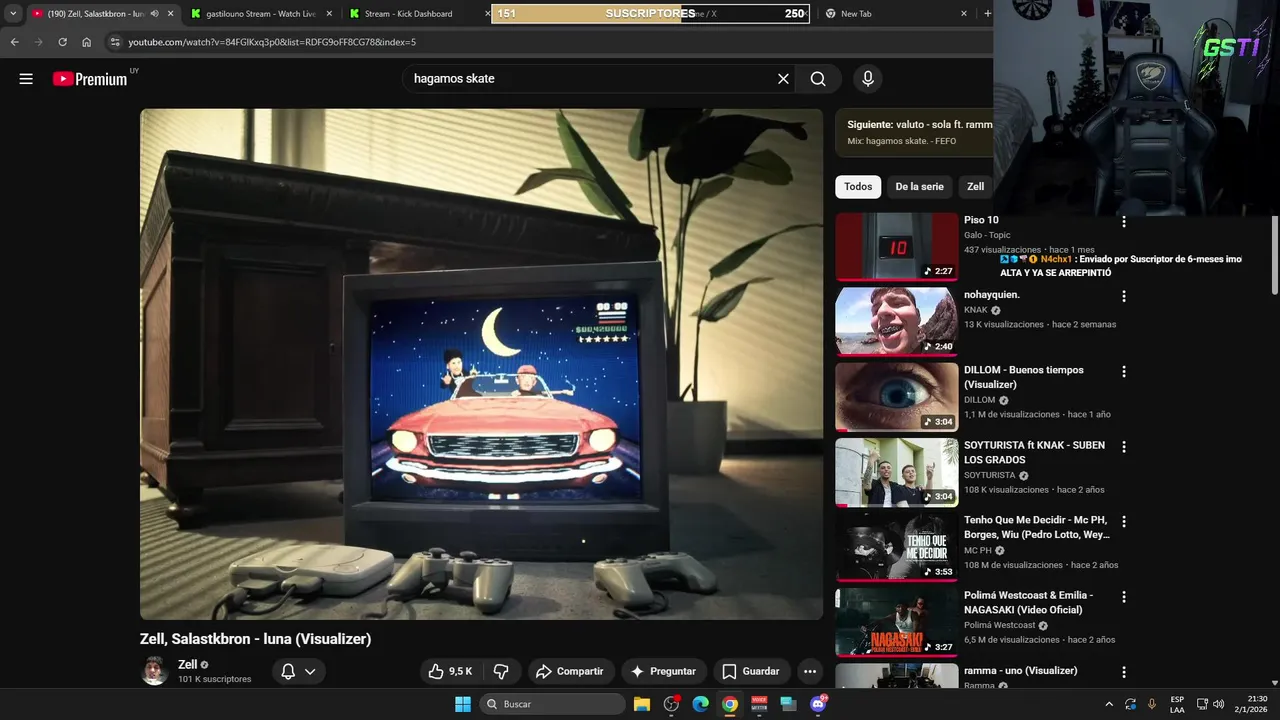Open the YouTube guide hamburger menu

tap(26, 79)
